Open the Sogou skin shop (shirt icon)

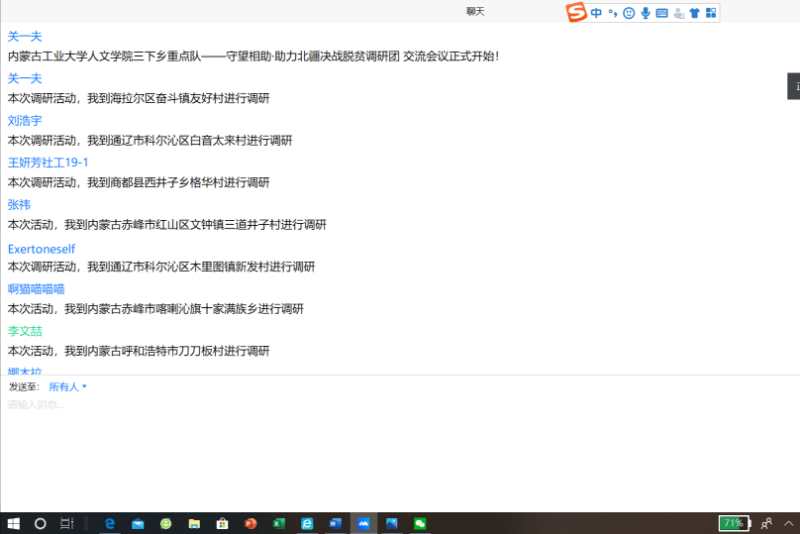click(x=694, y=13)
